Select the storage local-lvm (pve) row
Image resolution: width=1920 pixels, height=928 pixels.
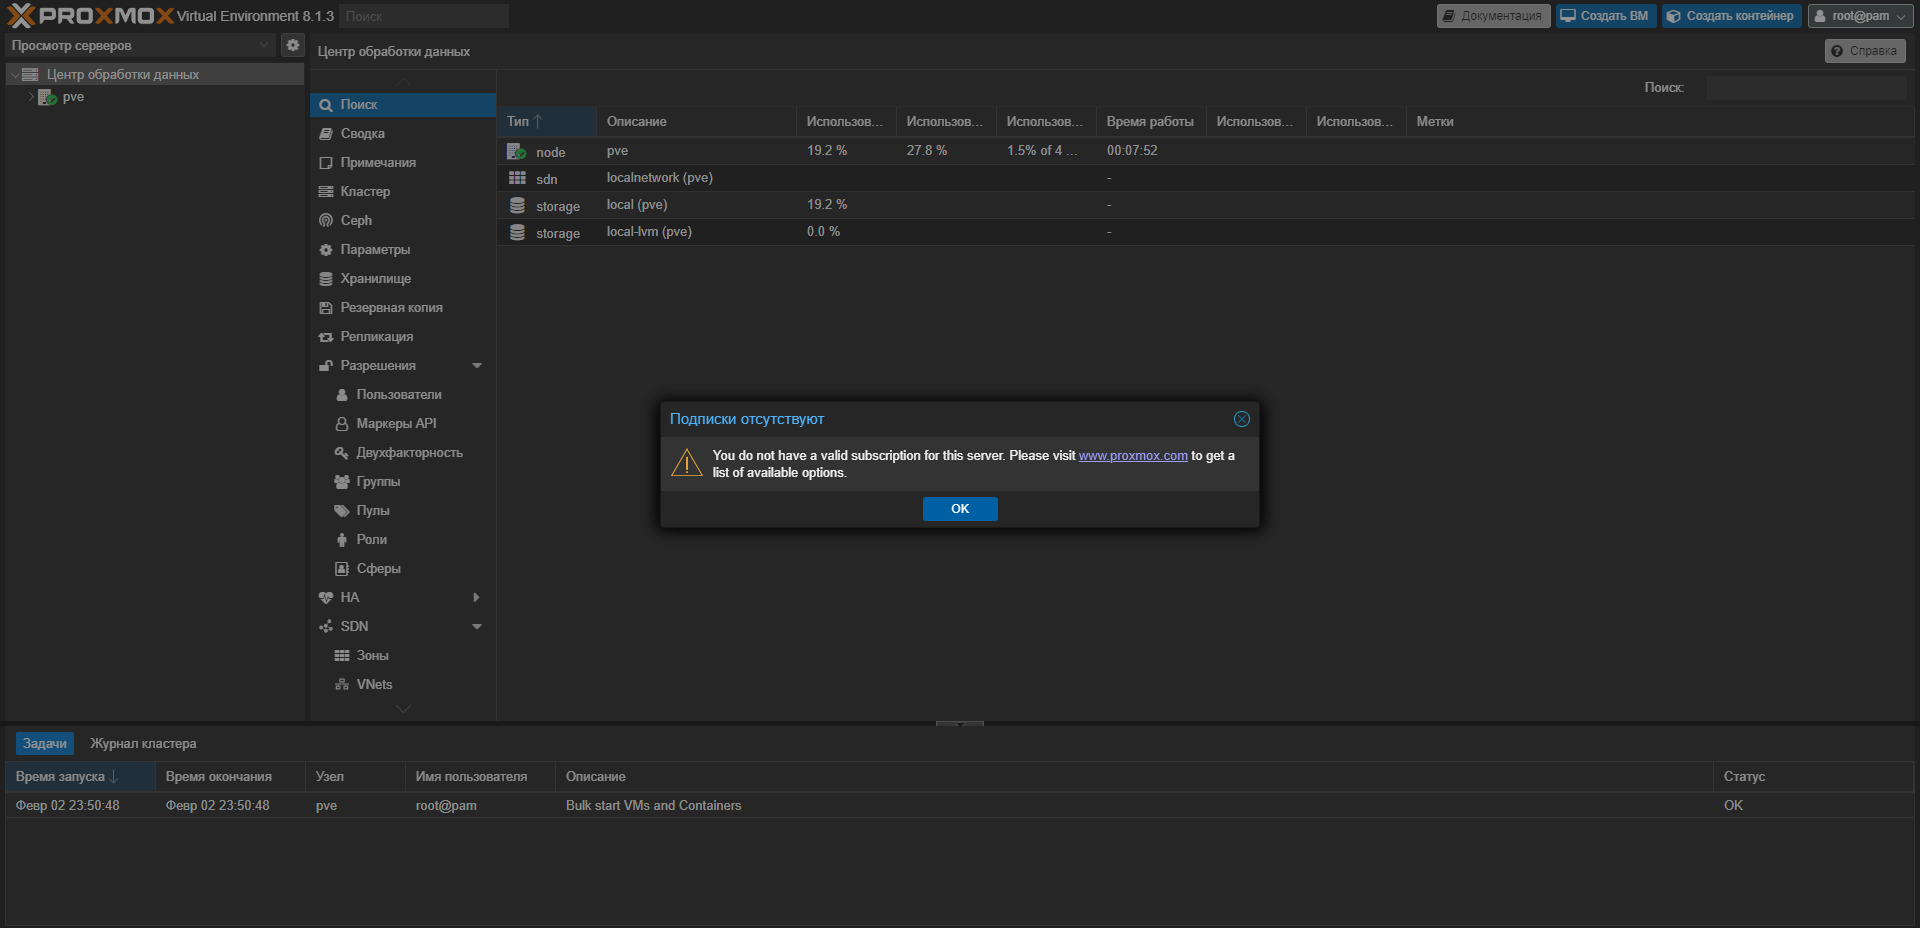pos(1206,232)
